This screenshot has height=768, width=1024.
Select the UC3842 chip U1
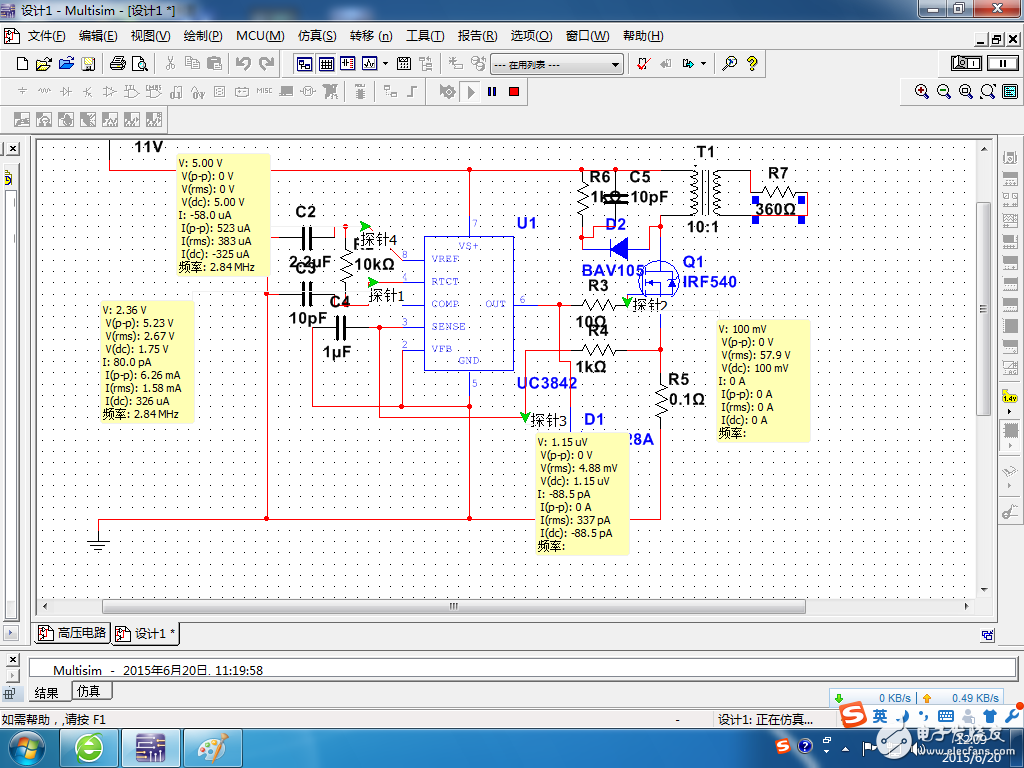click(469, 304)
